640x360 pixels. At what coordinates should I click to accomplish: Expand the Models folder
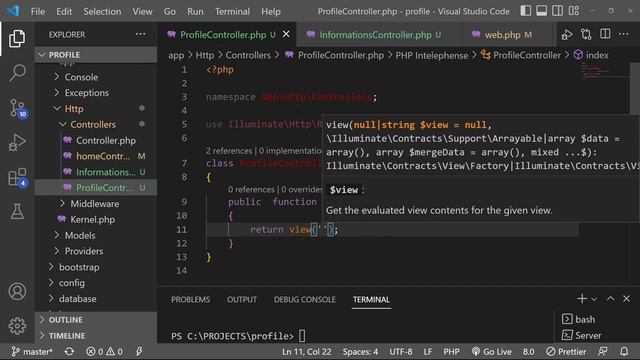[x=96, y=236]
